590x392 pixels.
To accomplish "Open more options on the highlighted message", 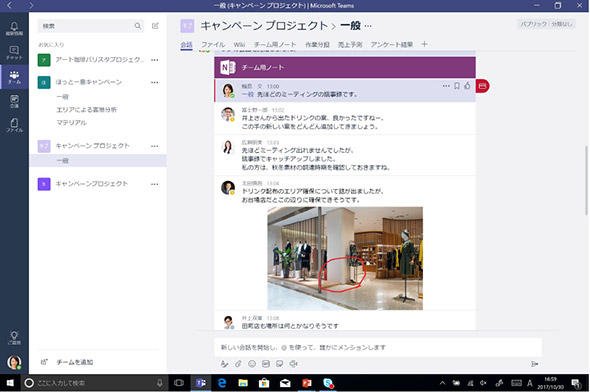I will (446, 86).
